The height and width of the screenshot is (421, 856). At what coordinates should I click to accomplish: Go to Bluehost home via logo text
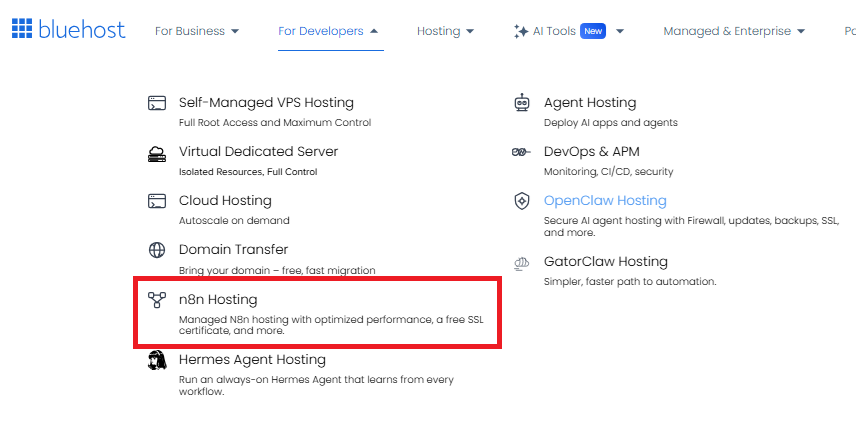(x=82, y=29)
